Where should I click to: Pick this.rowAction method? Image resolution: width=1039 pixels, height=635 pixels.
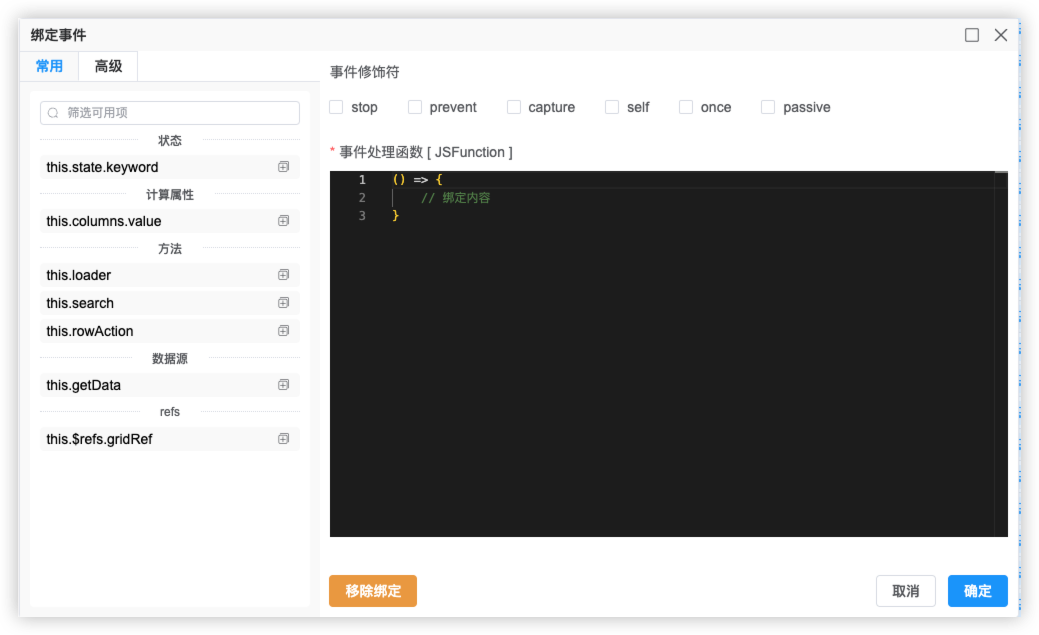click(170, 331)
